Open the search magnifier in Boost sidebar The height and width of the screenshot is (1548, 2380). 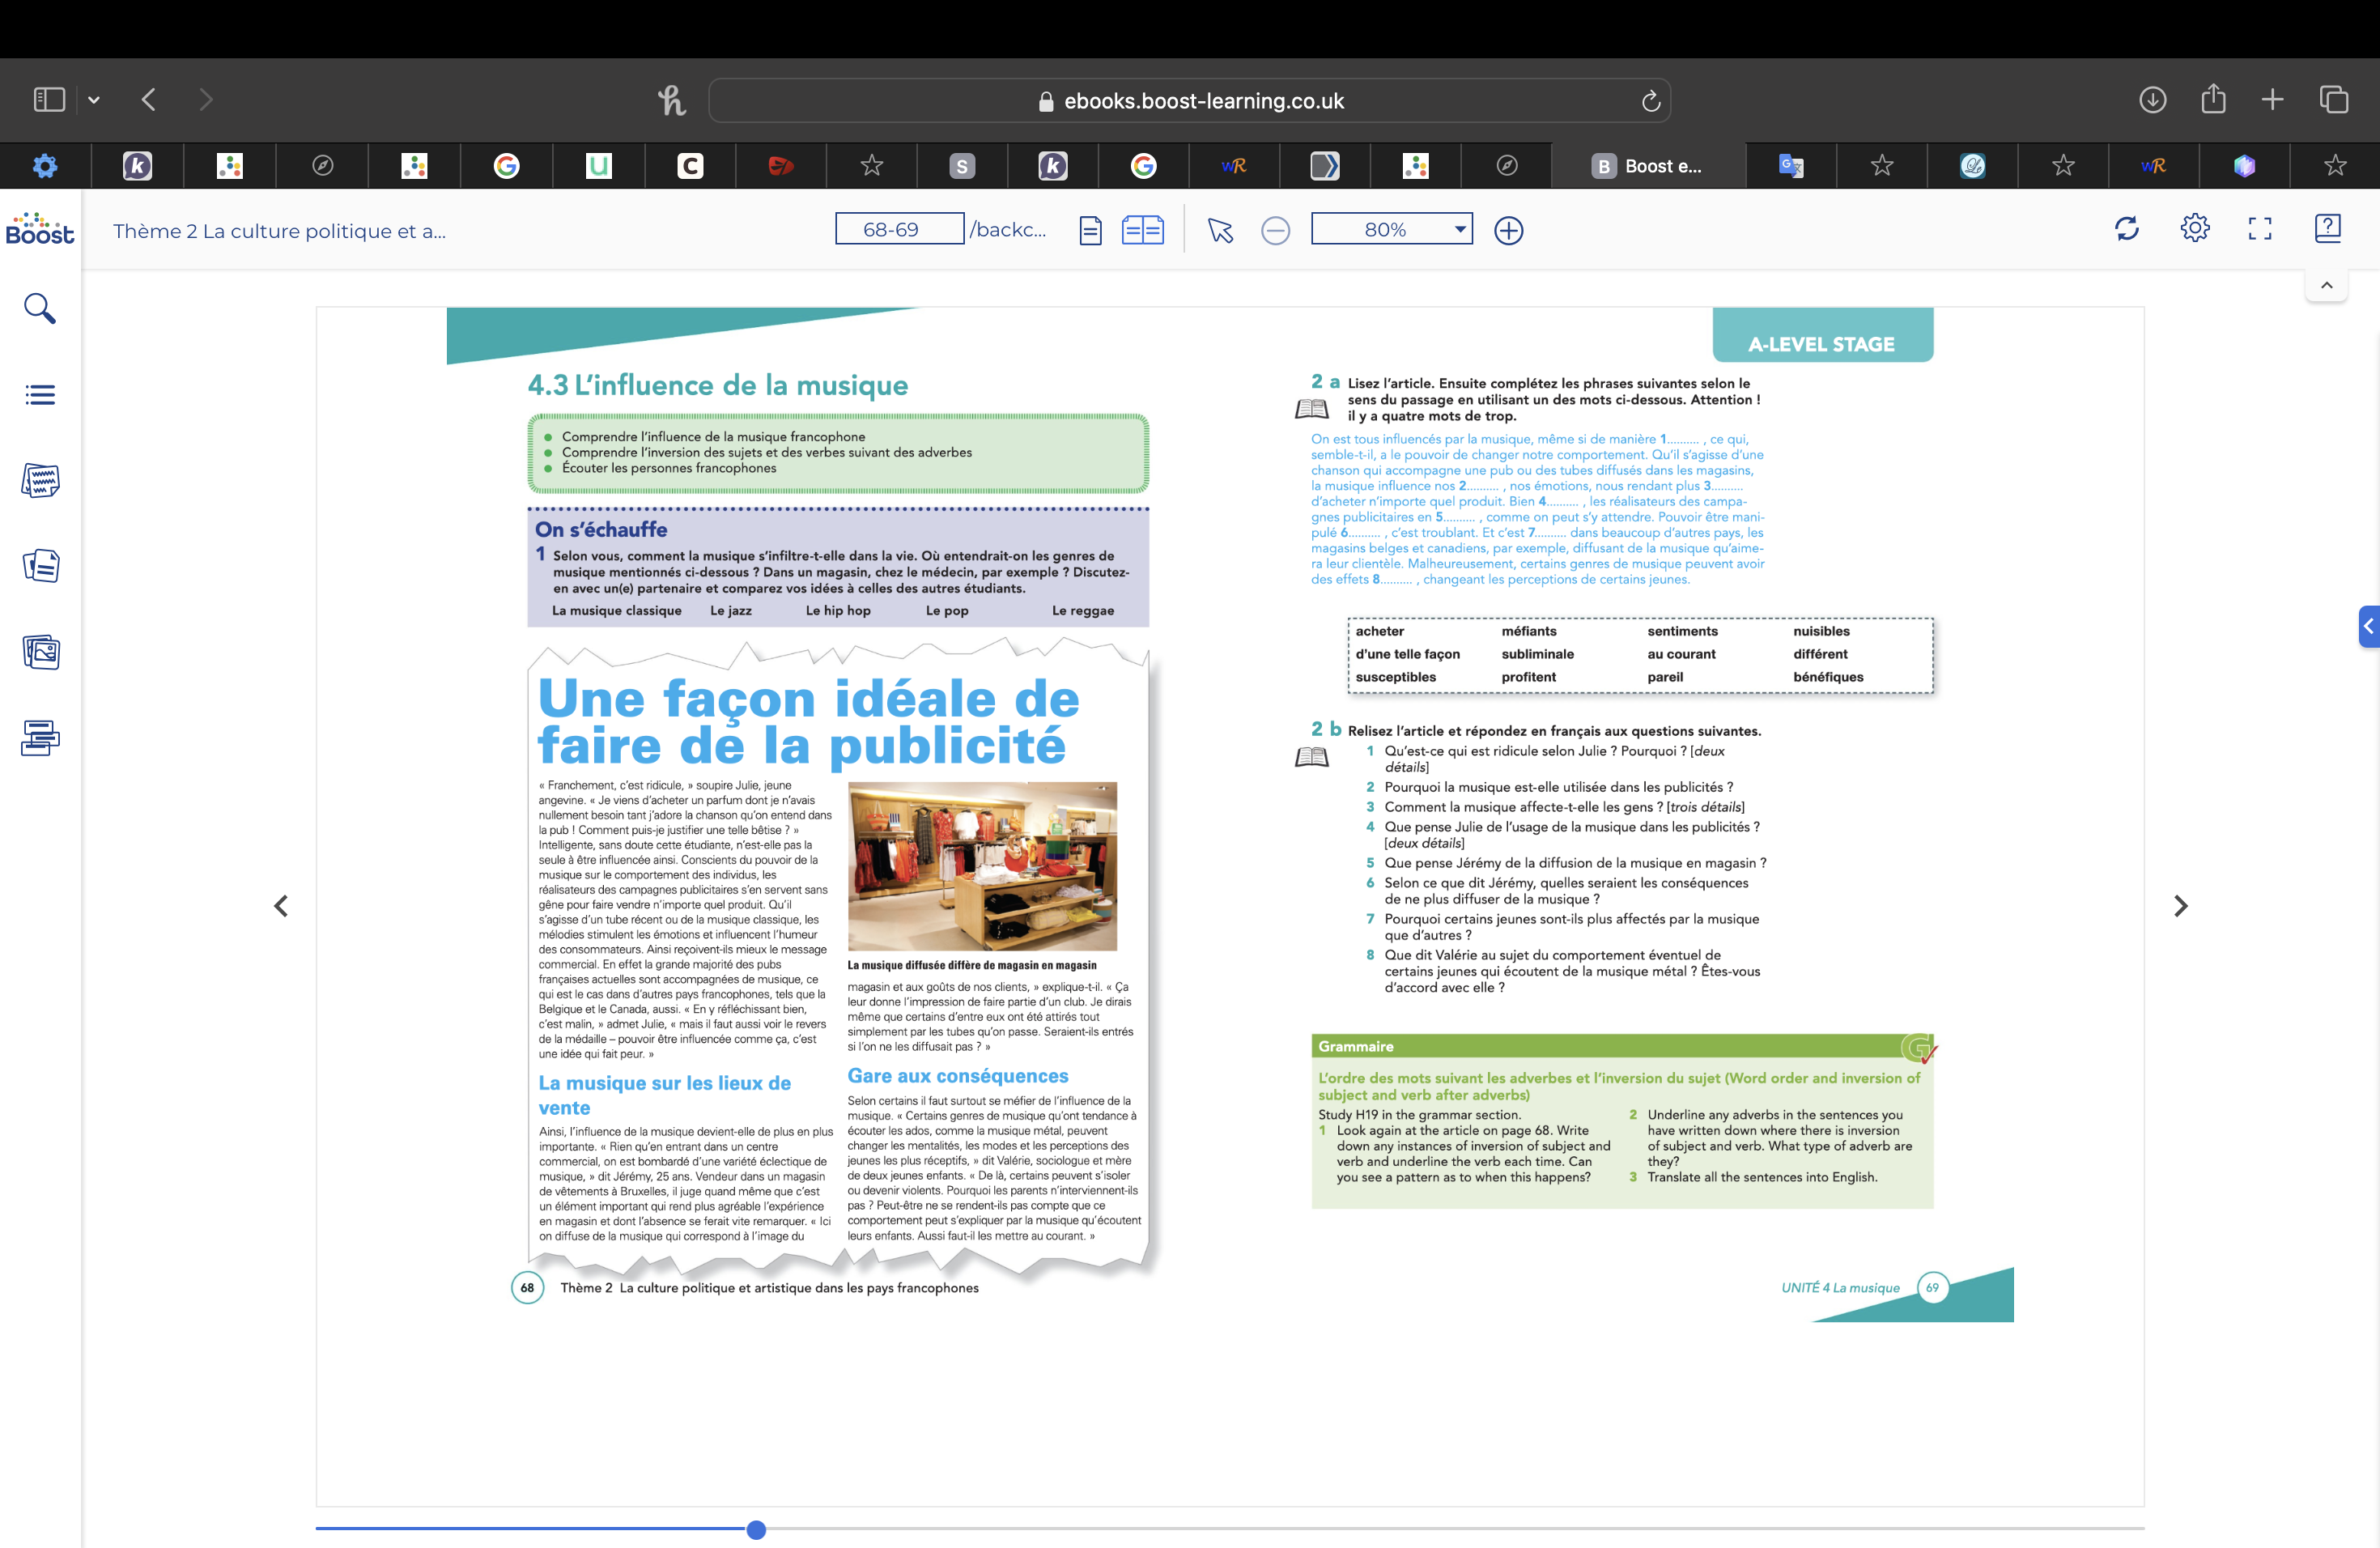pyautogui.click(x=40, y=308)
